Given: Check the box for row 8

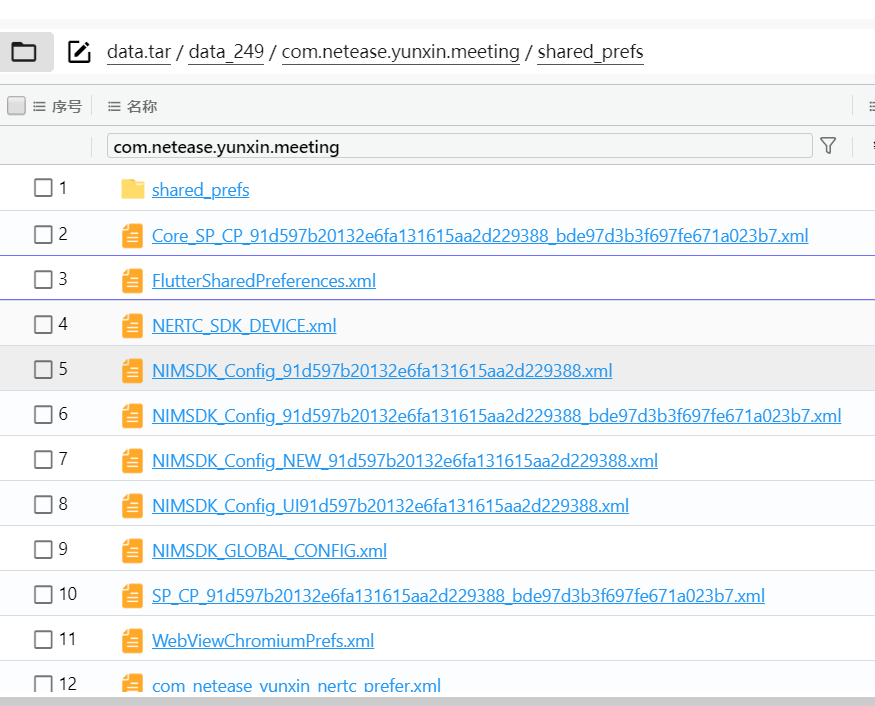Looking at the screenshot, I should [x=43, y=505].
